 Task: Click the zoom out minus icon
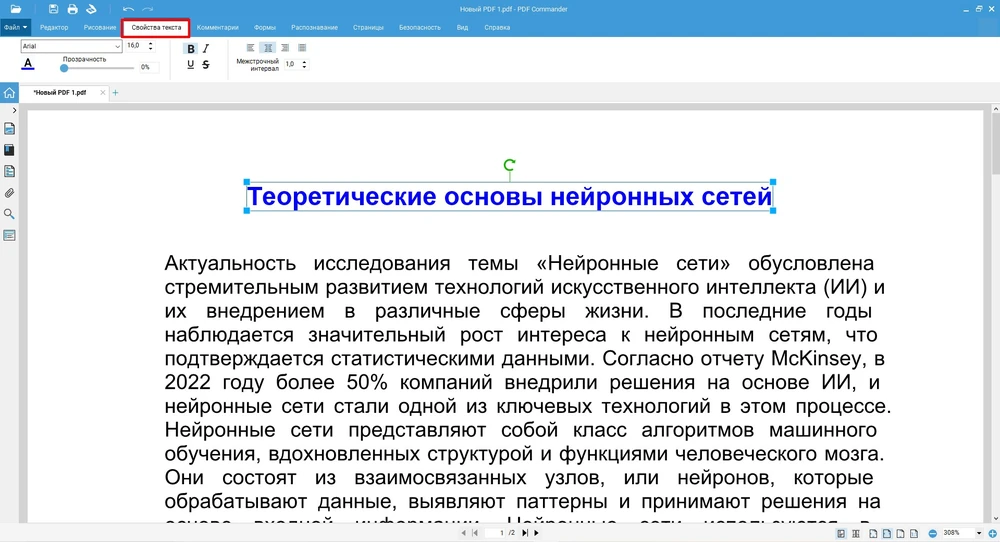[x=932, y=533]
